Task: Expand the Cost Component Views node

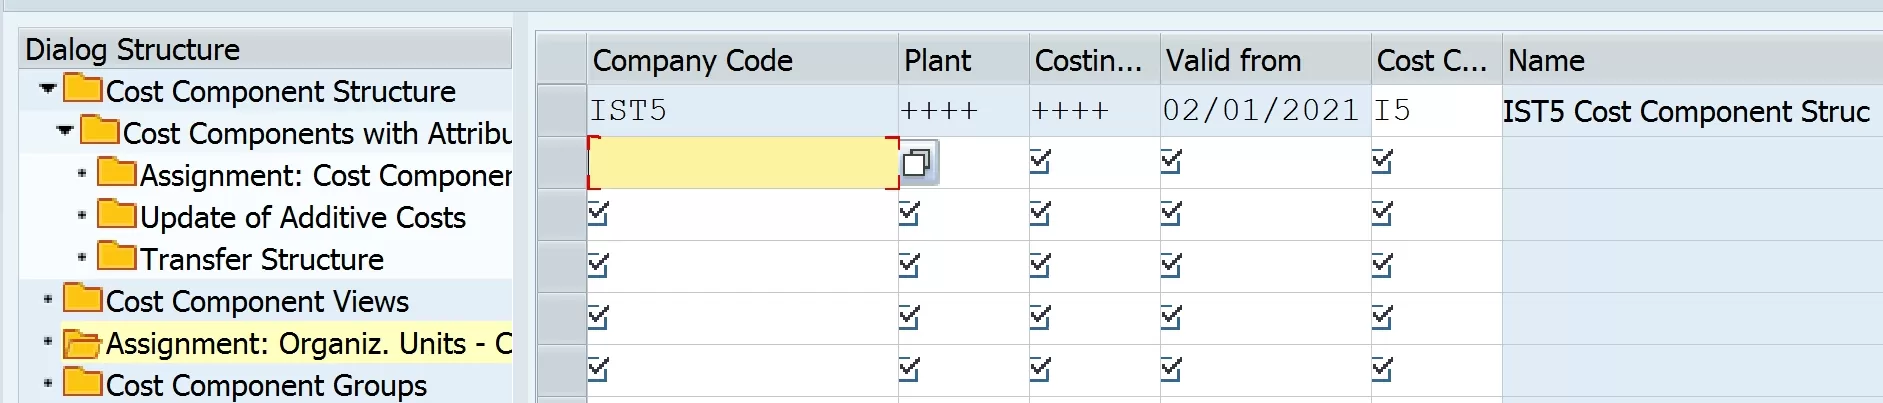Action: point(47,300)
